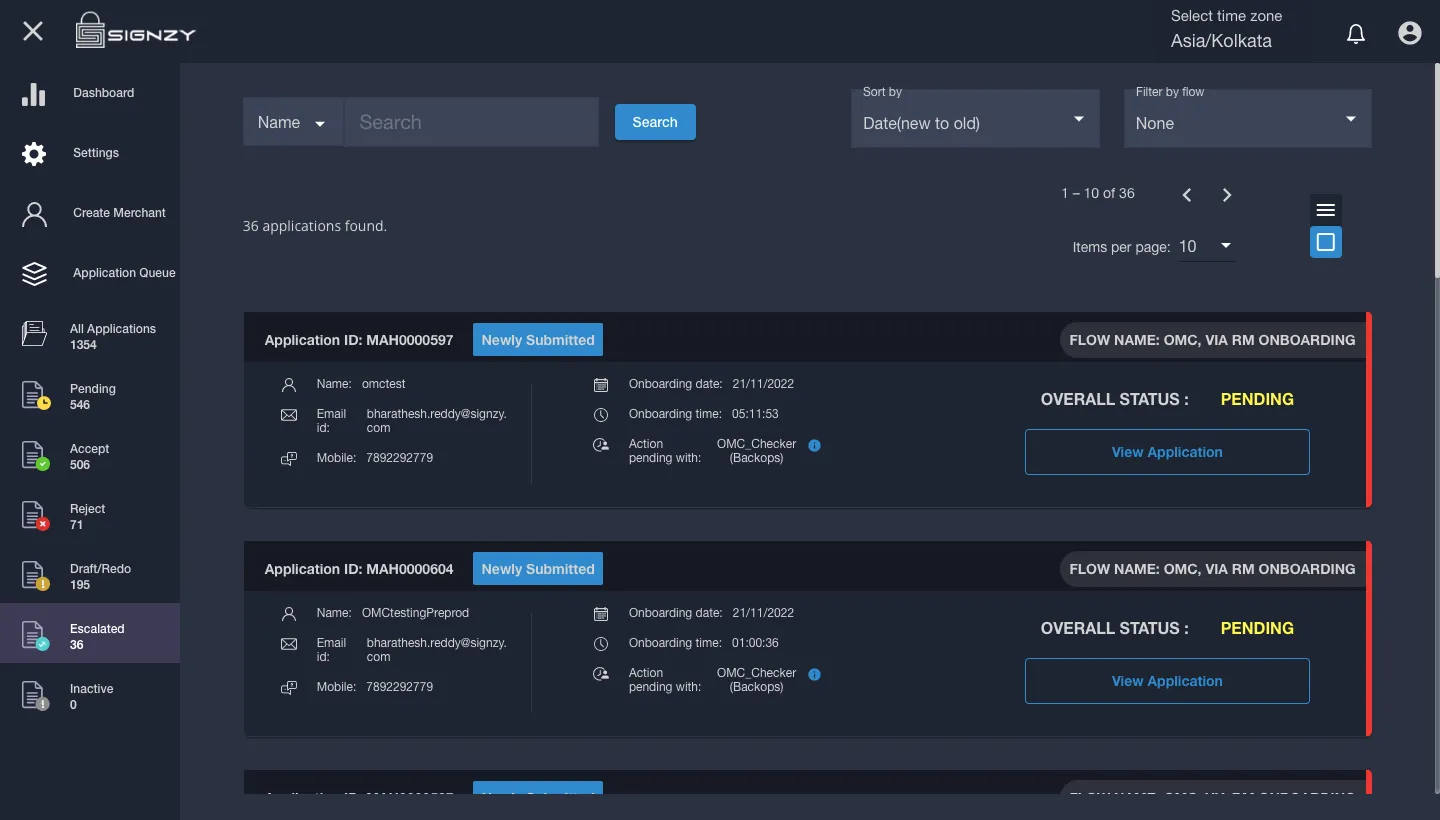Show info for MAH0000597 action pending with
The image size is (1440, 820).
click(814, 445)
